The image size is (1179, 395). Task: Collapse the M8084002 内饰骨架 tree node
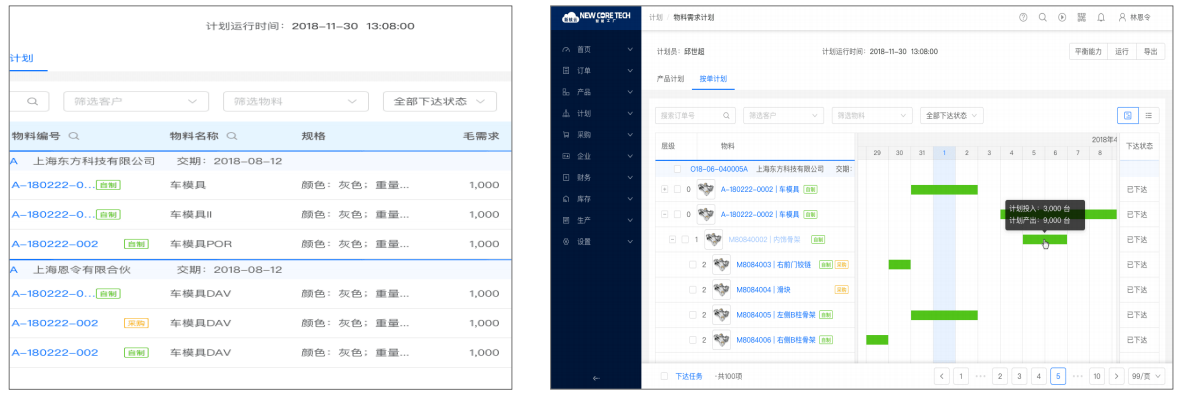[671, 239]
